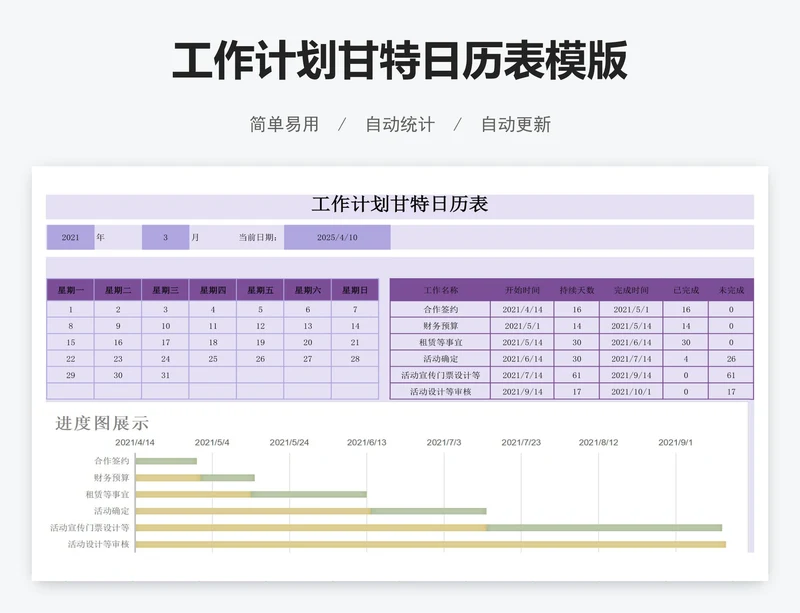Screen dimensions: 800x613
Task: Select the 星期日 calendar column header
Action: tap(355, 290)
